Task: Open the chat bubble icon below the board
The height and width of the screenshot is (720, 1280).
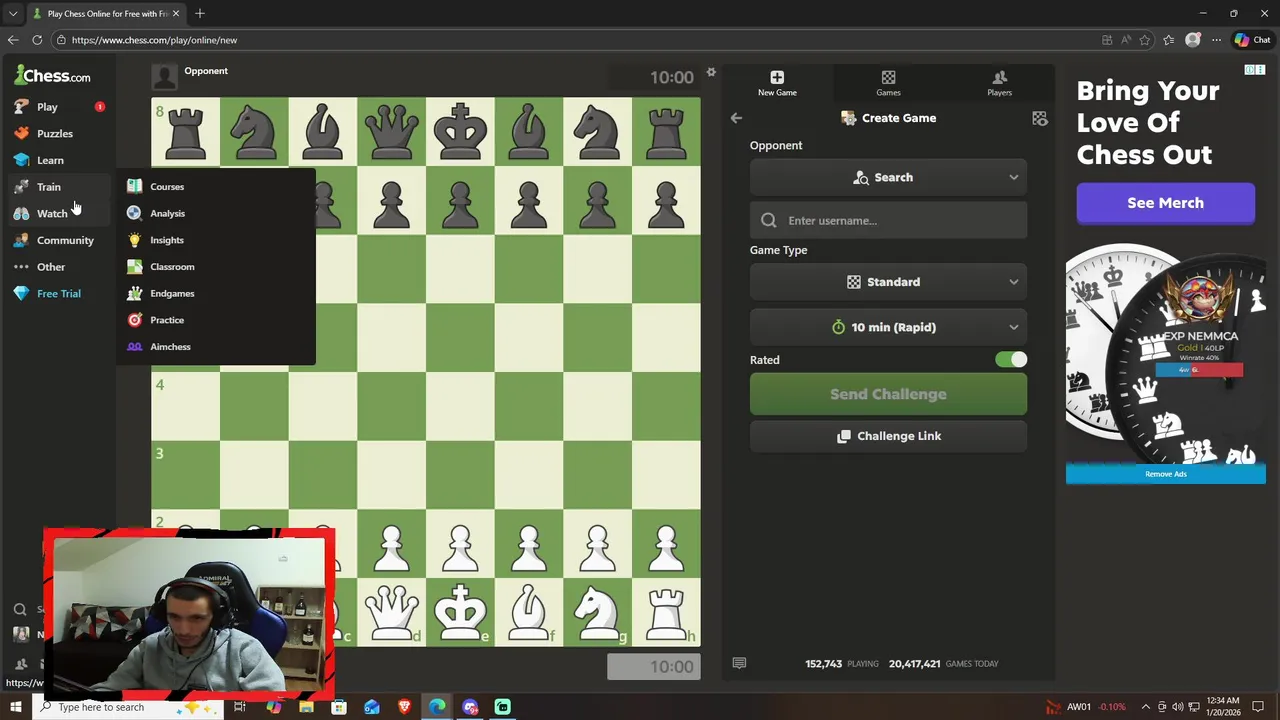Action: pyautogui.click(x=739, y=663)
